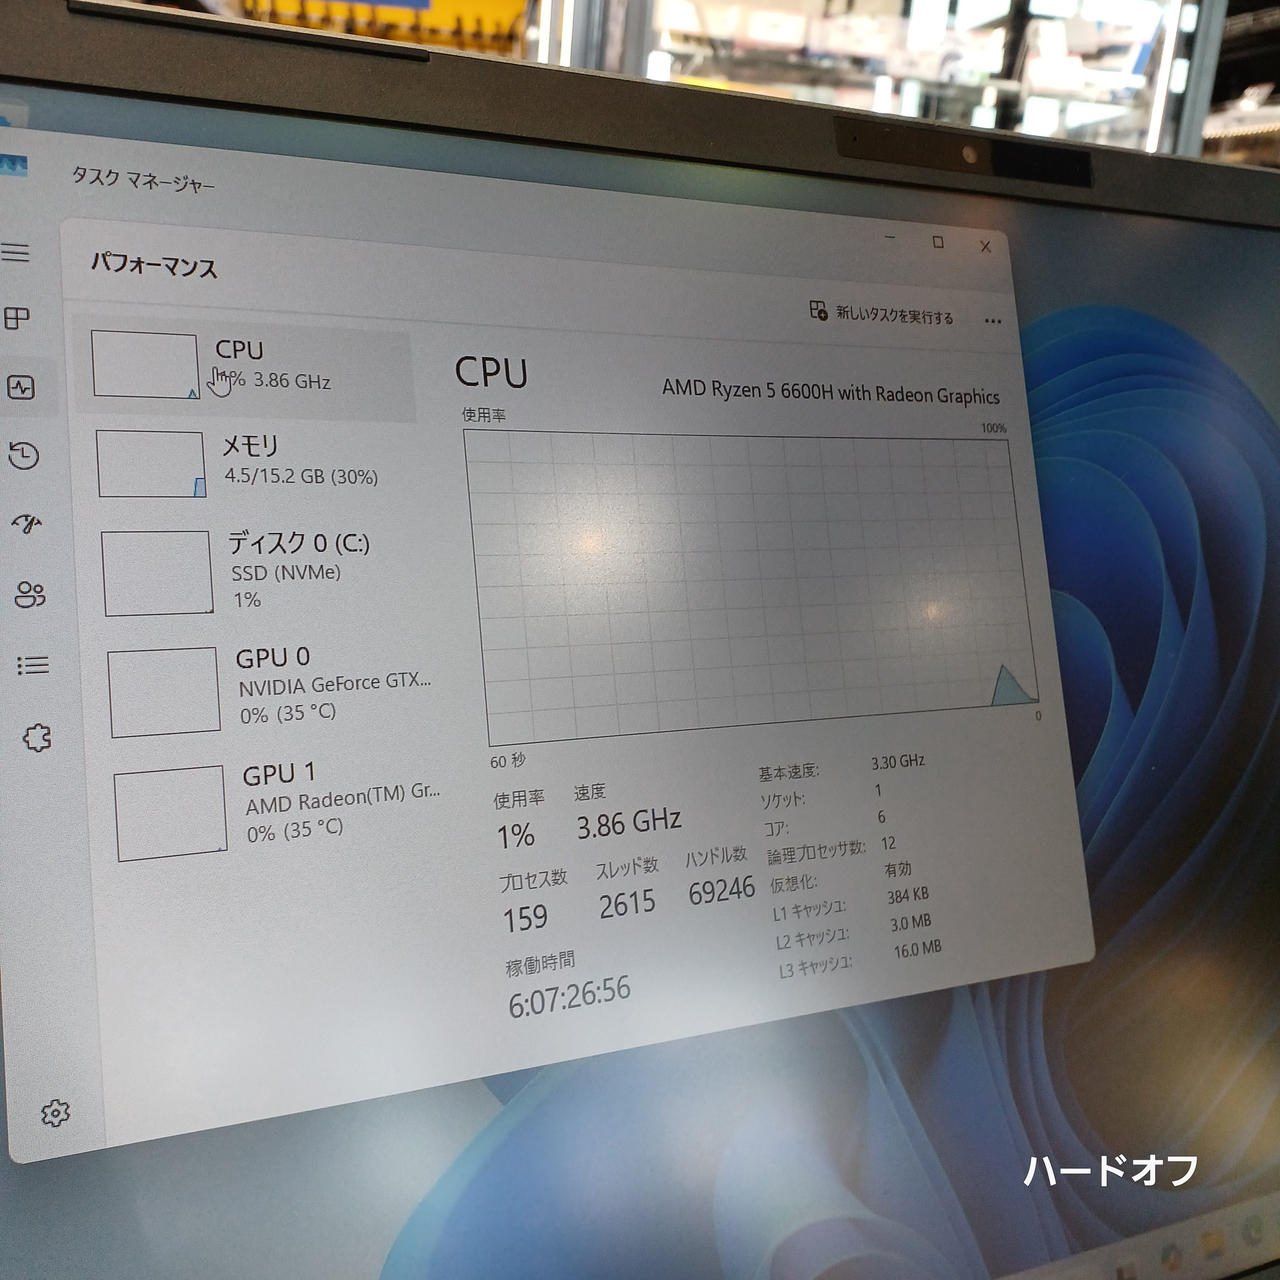The image size is (1280, 1280).
Task: Open the Details list icon in sidebar
Action: 33,665
